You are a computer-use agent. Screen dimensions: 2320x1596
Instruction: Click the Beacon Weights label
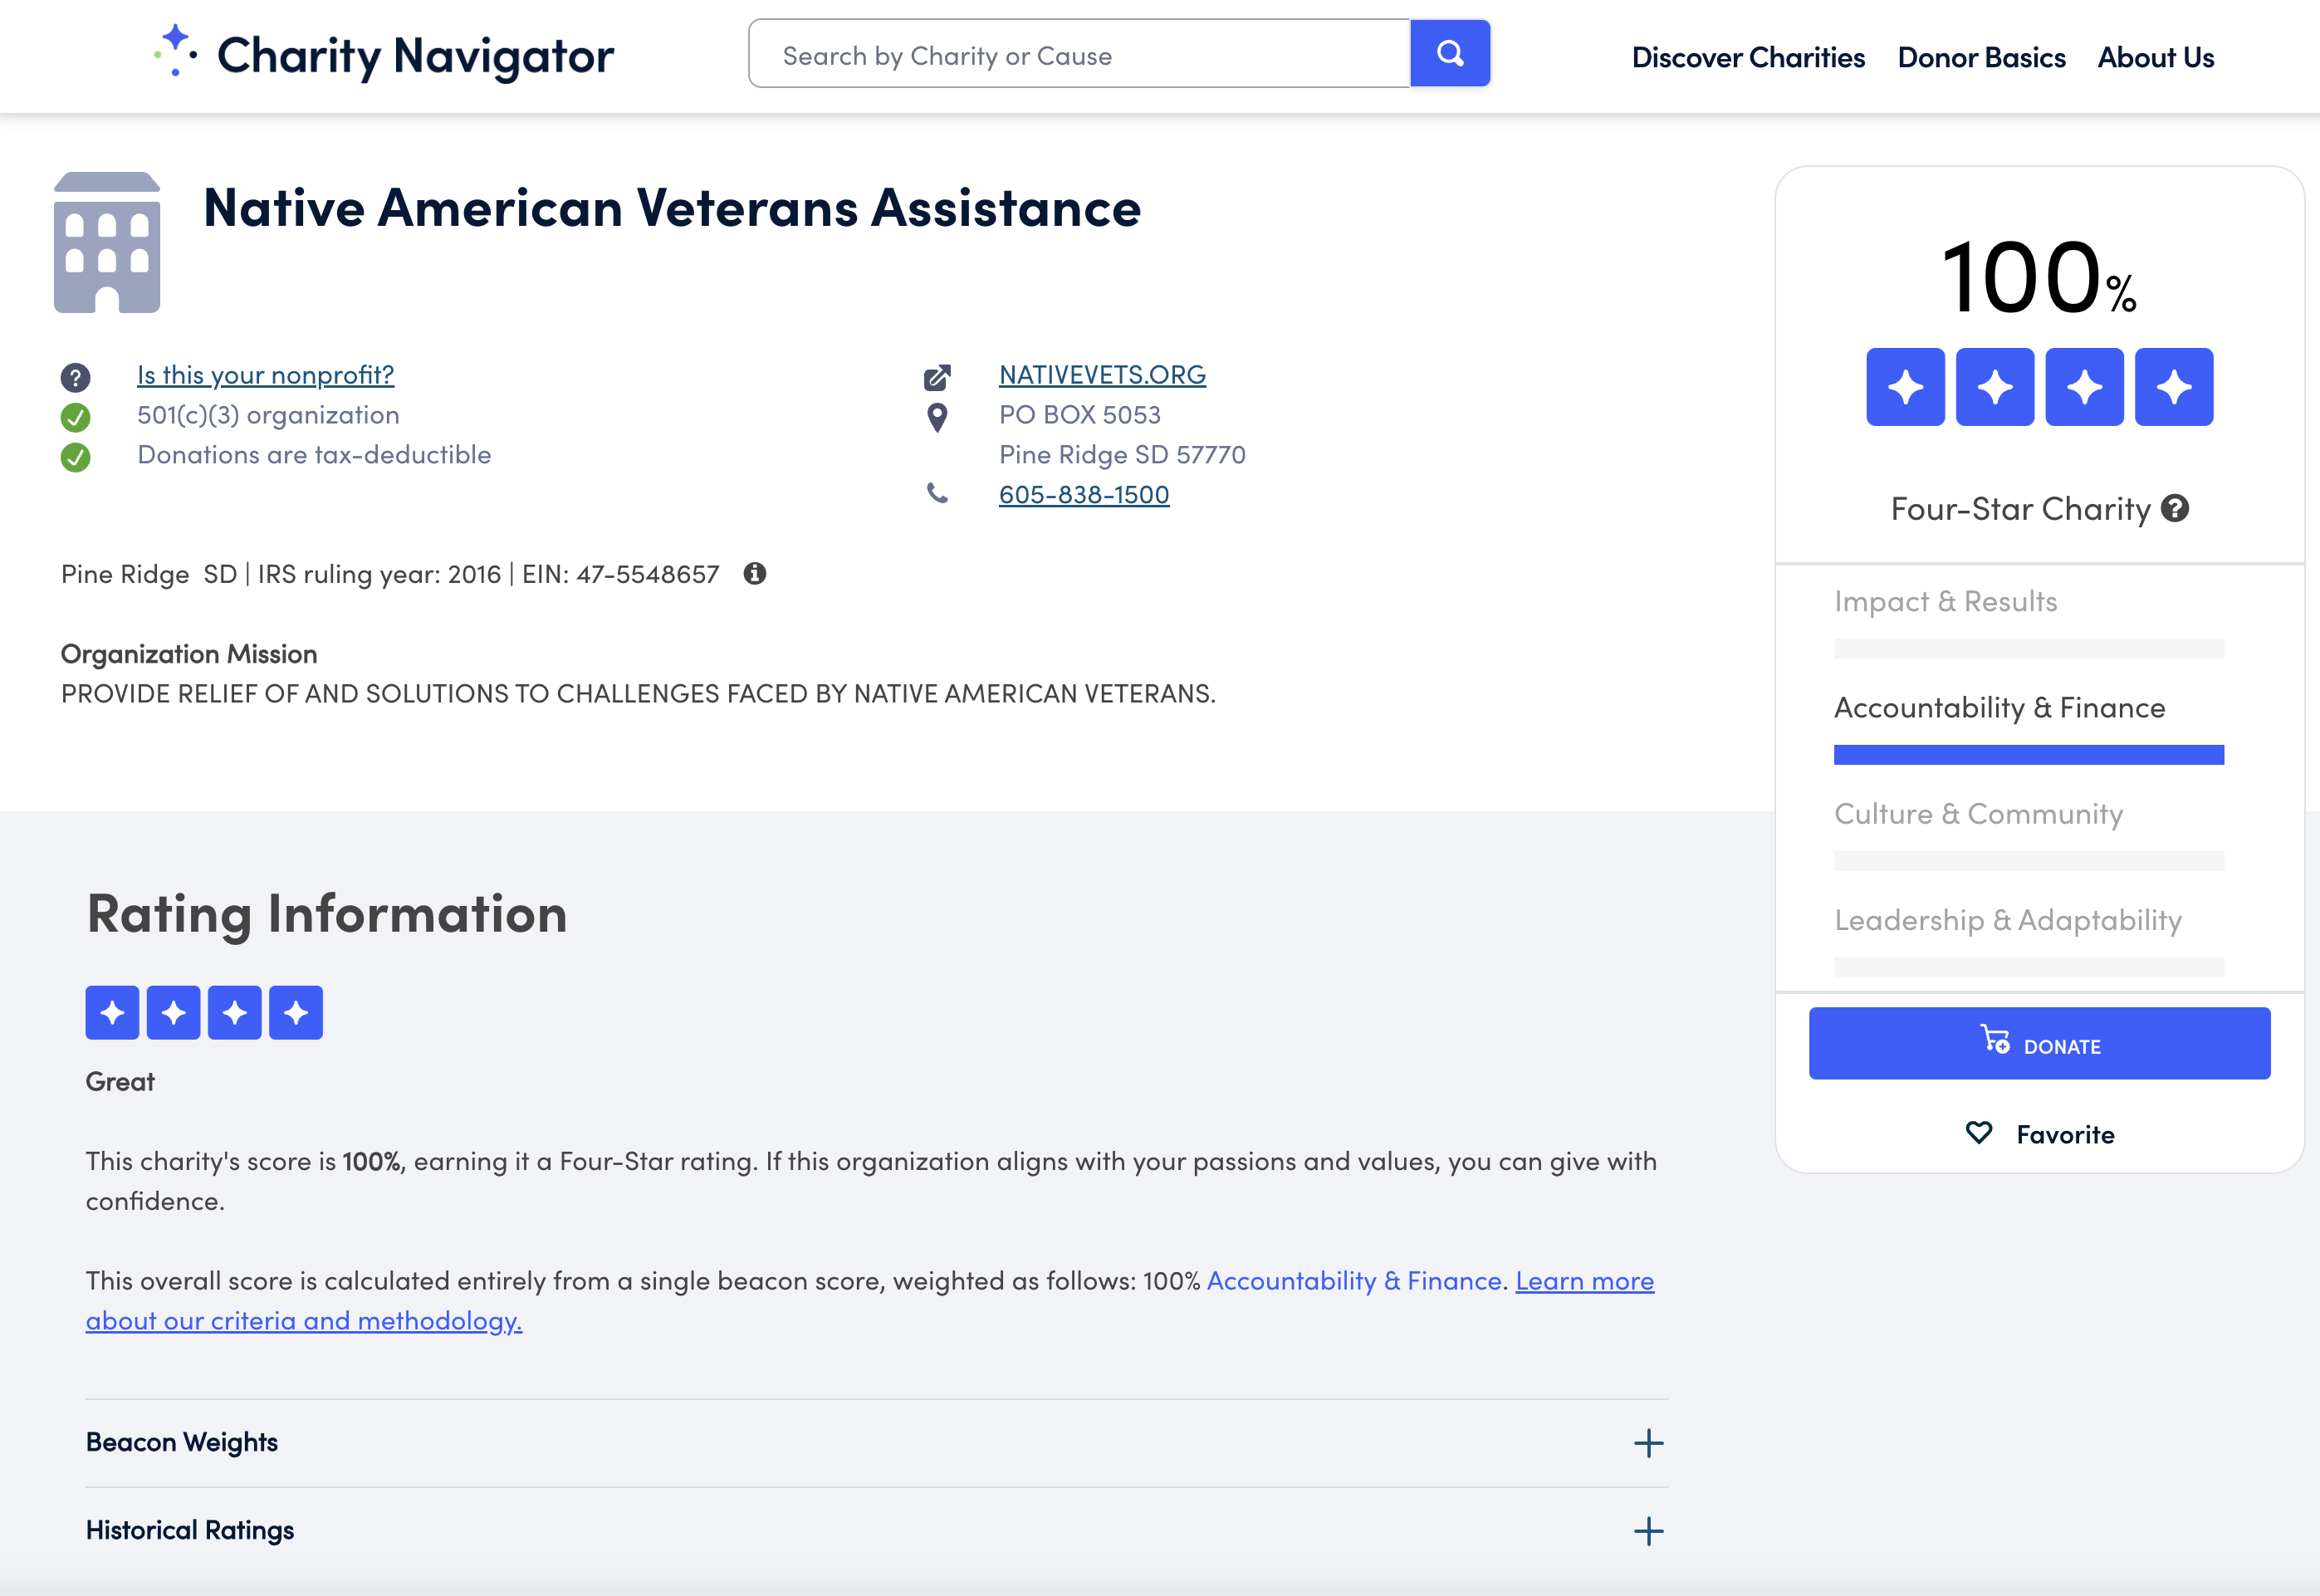tap(182, 1442)
